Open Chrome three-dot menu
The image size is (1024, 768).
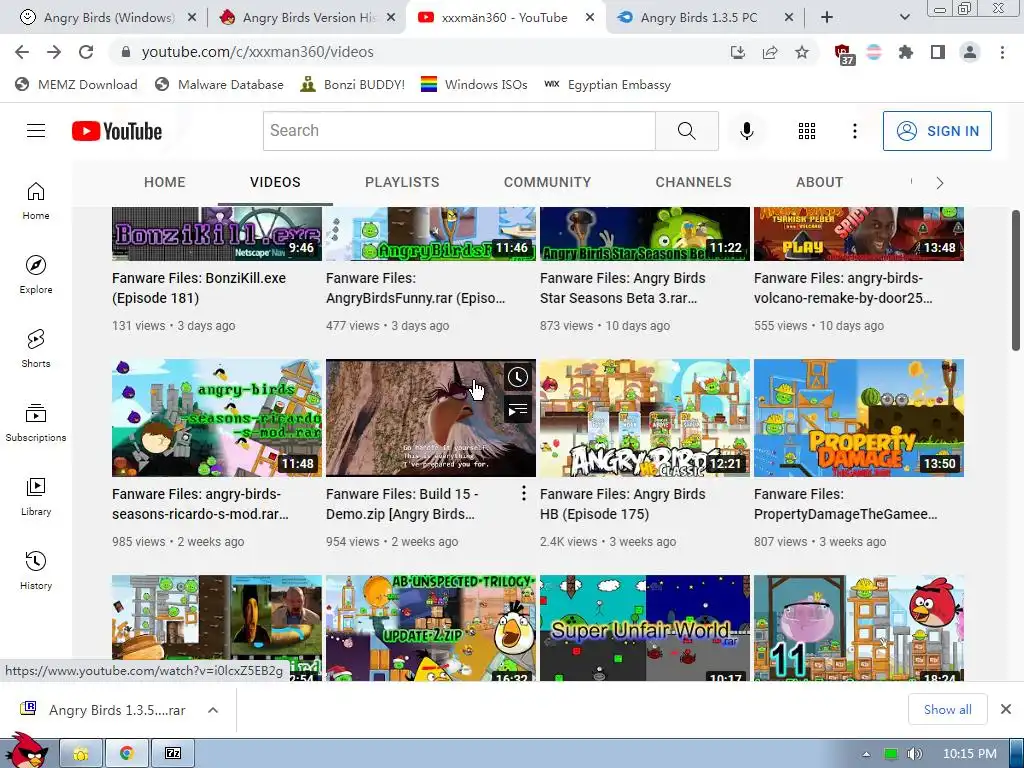(1002, 52)
